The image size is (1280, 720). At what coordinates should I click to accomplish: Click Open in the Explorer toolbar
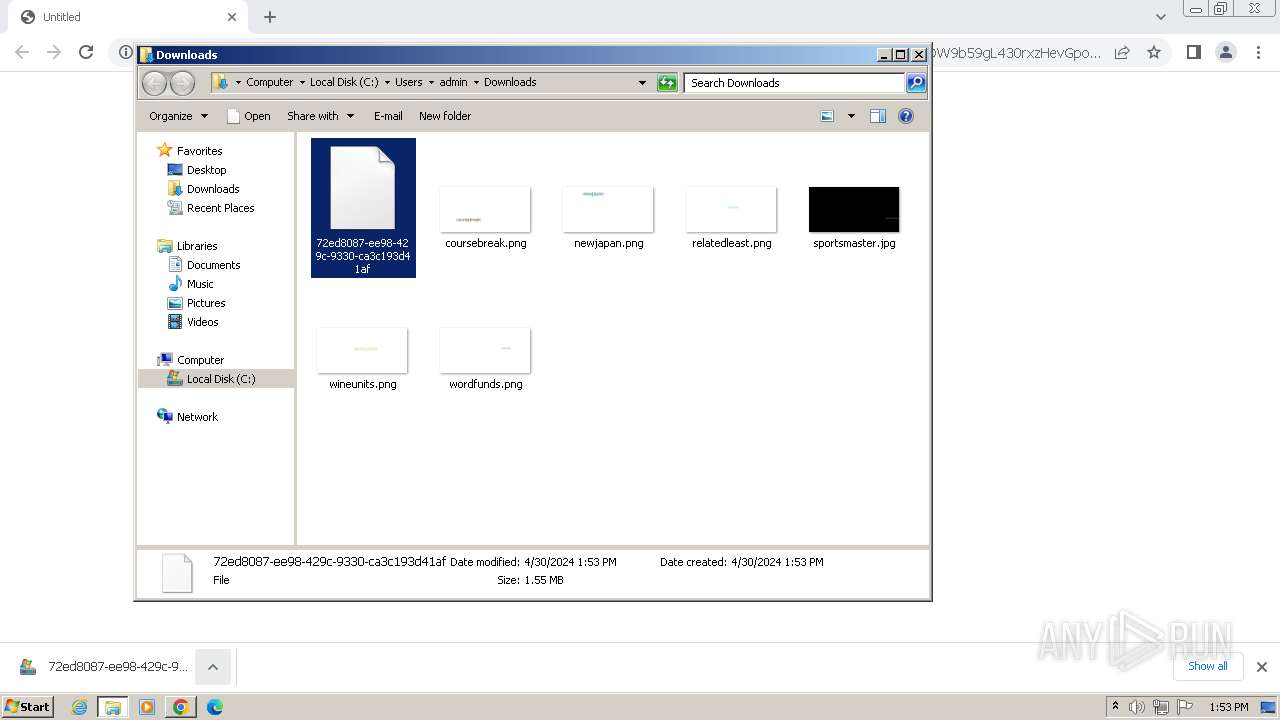(248, 116)
